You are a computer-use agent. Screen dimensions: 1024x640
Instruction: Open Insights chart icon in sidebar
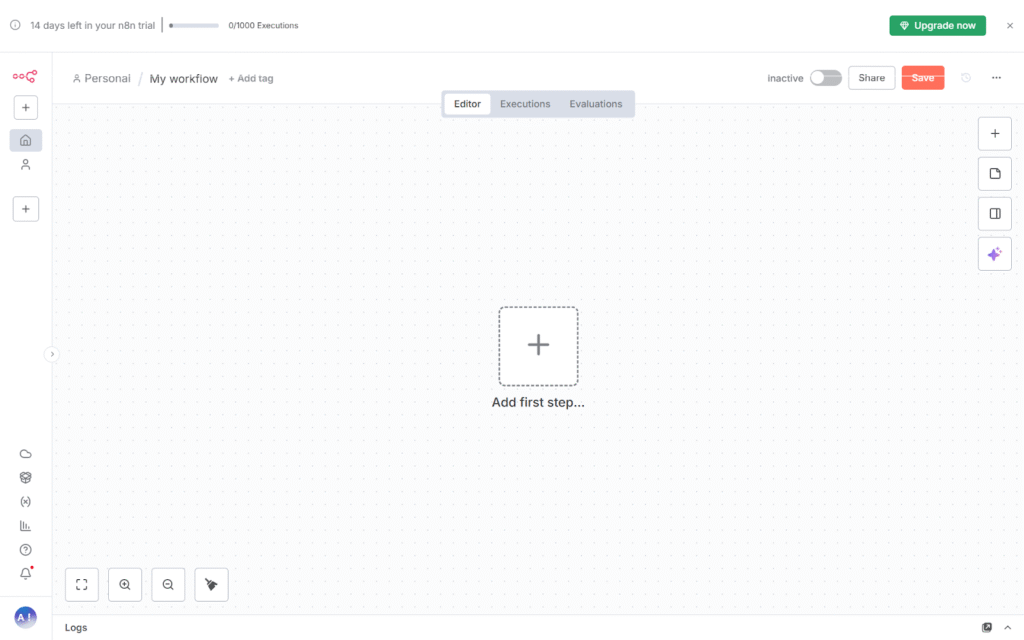pos(26,526)
